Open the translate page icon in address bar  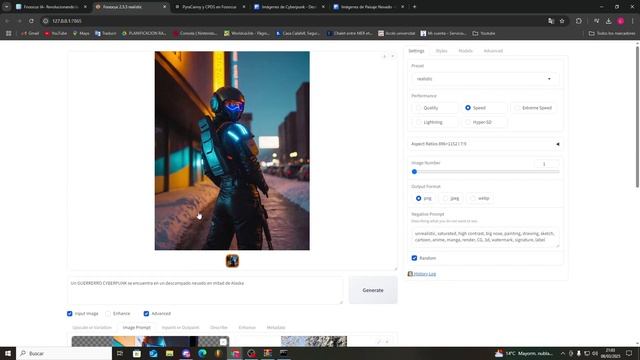(551, 21)
